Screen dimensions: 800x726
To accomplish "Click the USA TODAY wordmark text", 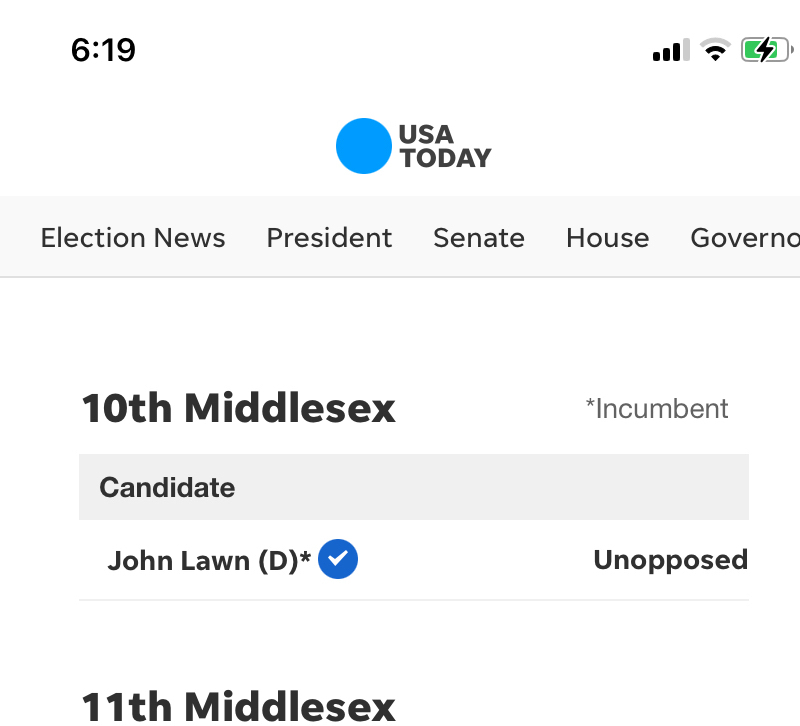I will click(445, 146).
